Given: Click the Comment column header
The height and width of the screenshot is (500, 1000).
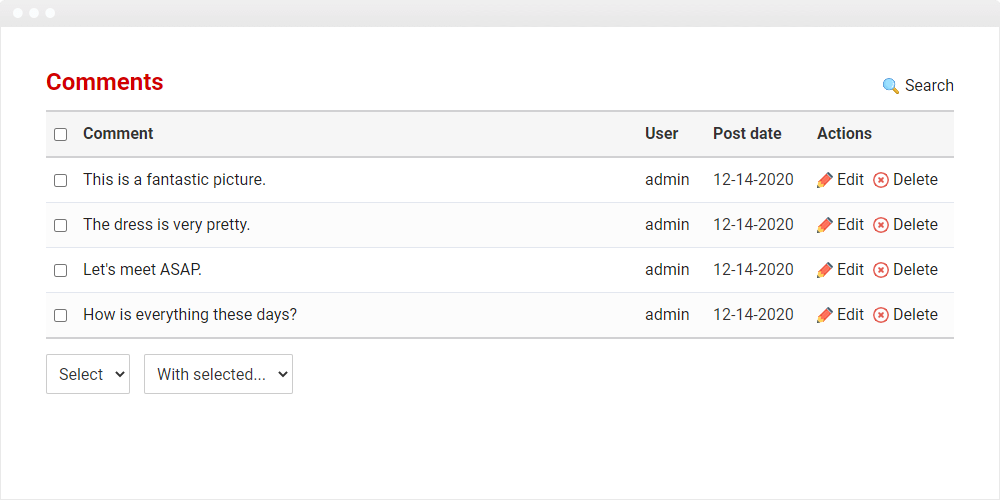Looking at the screenshot, I should tap(118, 133).
